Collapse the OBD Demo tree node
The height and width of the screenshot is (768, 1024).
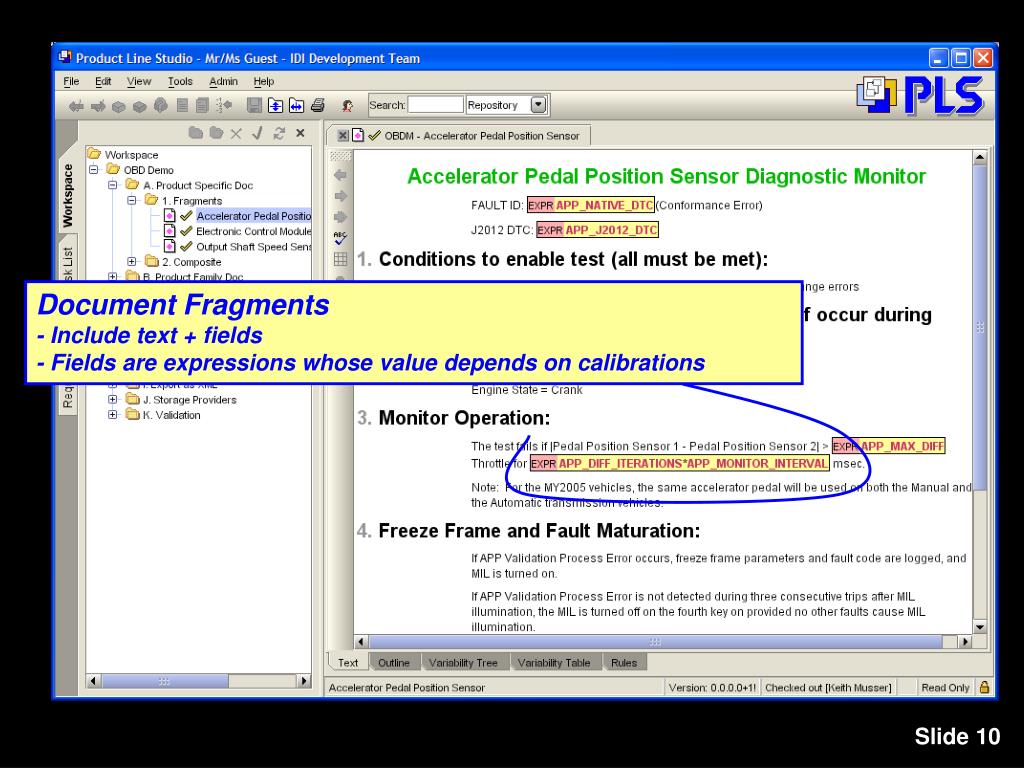(x=94, y=170)
